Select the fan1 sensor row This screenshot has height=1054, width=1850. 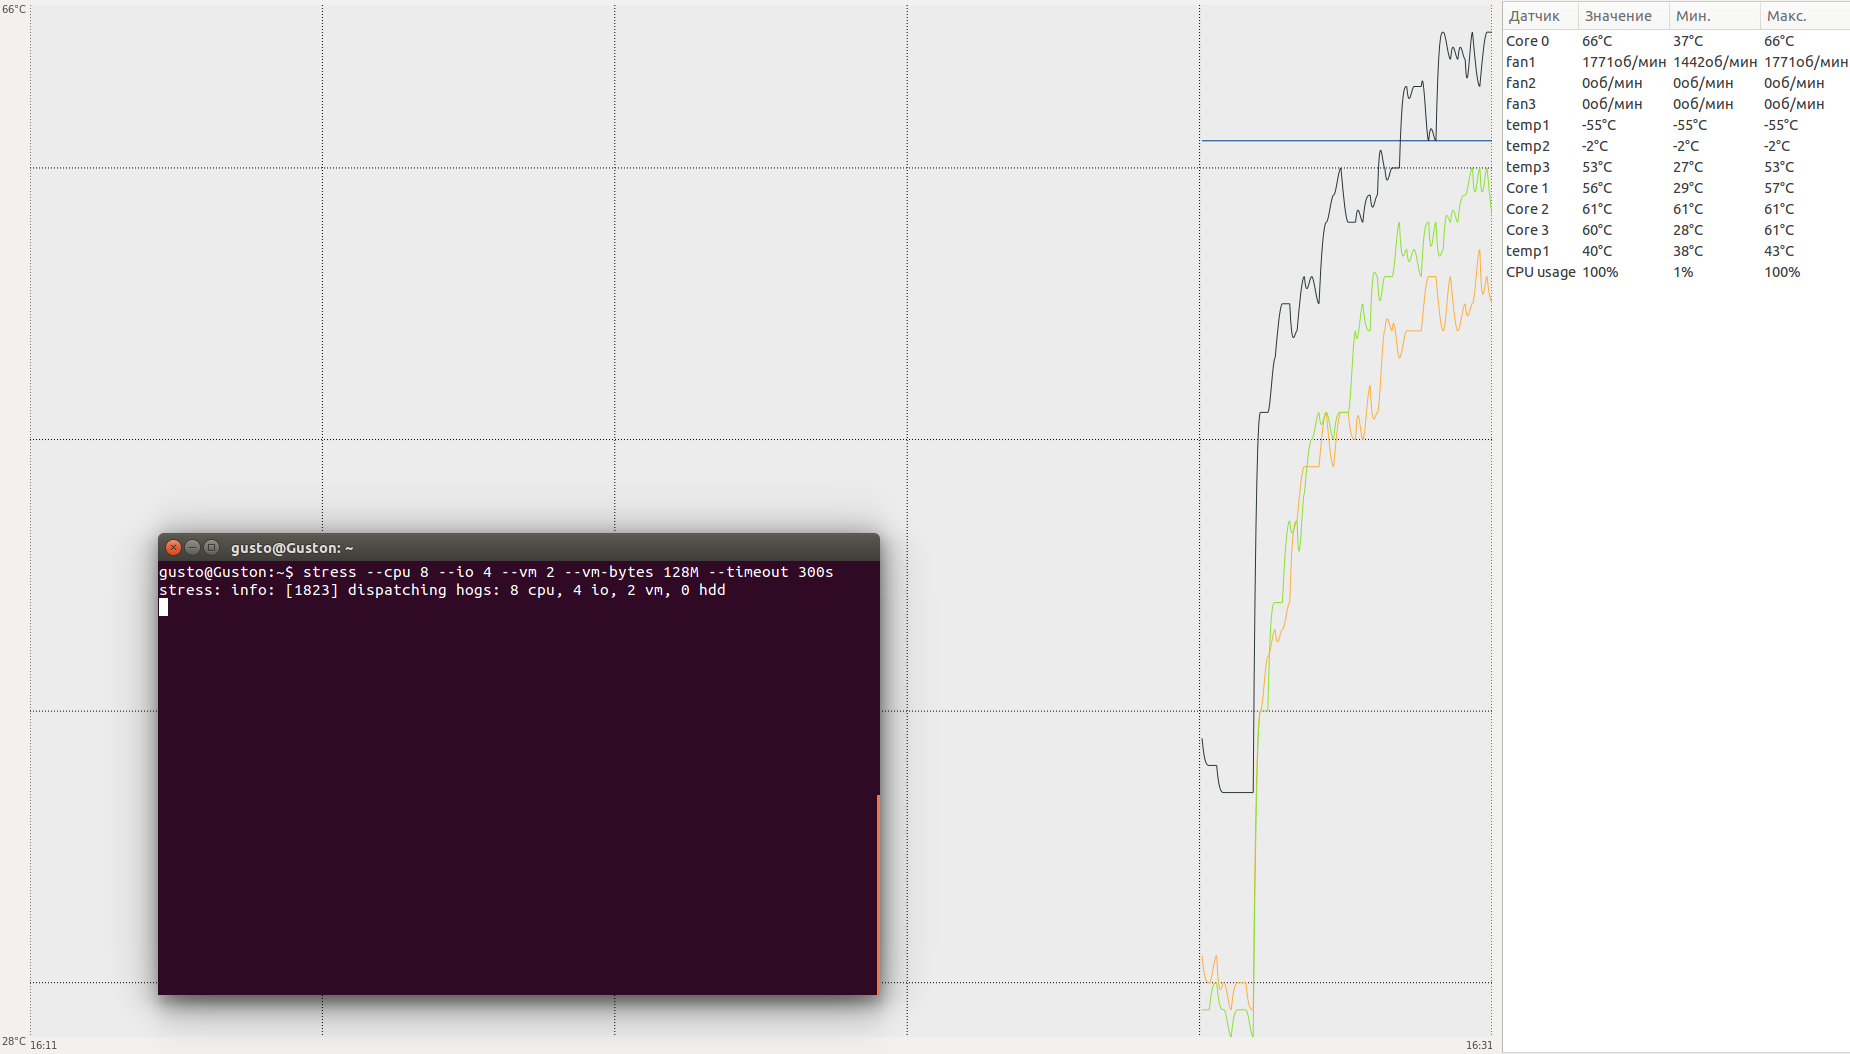1676,62
